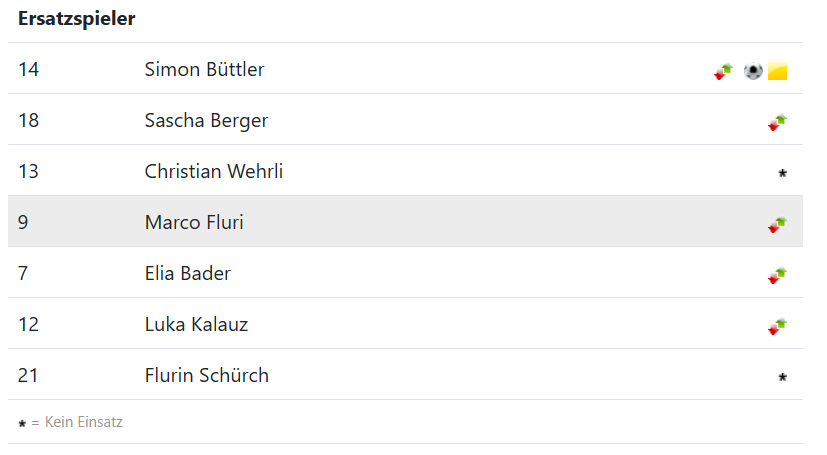Select player name Sascha Berger
This screenshot has height=455, width=827.
pyautogui.click(x=206, y=120)
